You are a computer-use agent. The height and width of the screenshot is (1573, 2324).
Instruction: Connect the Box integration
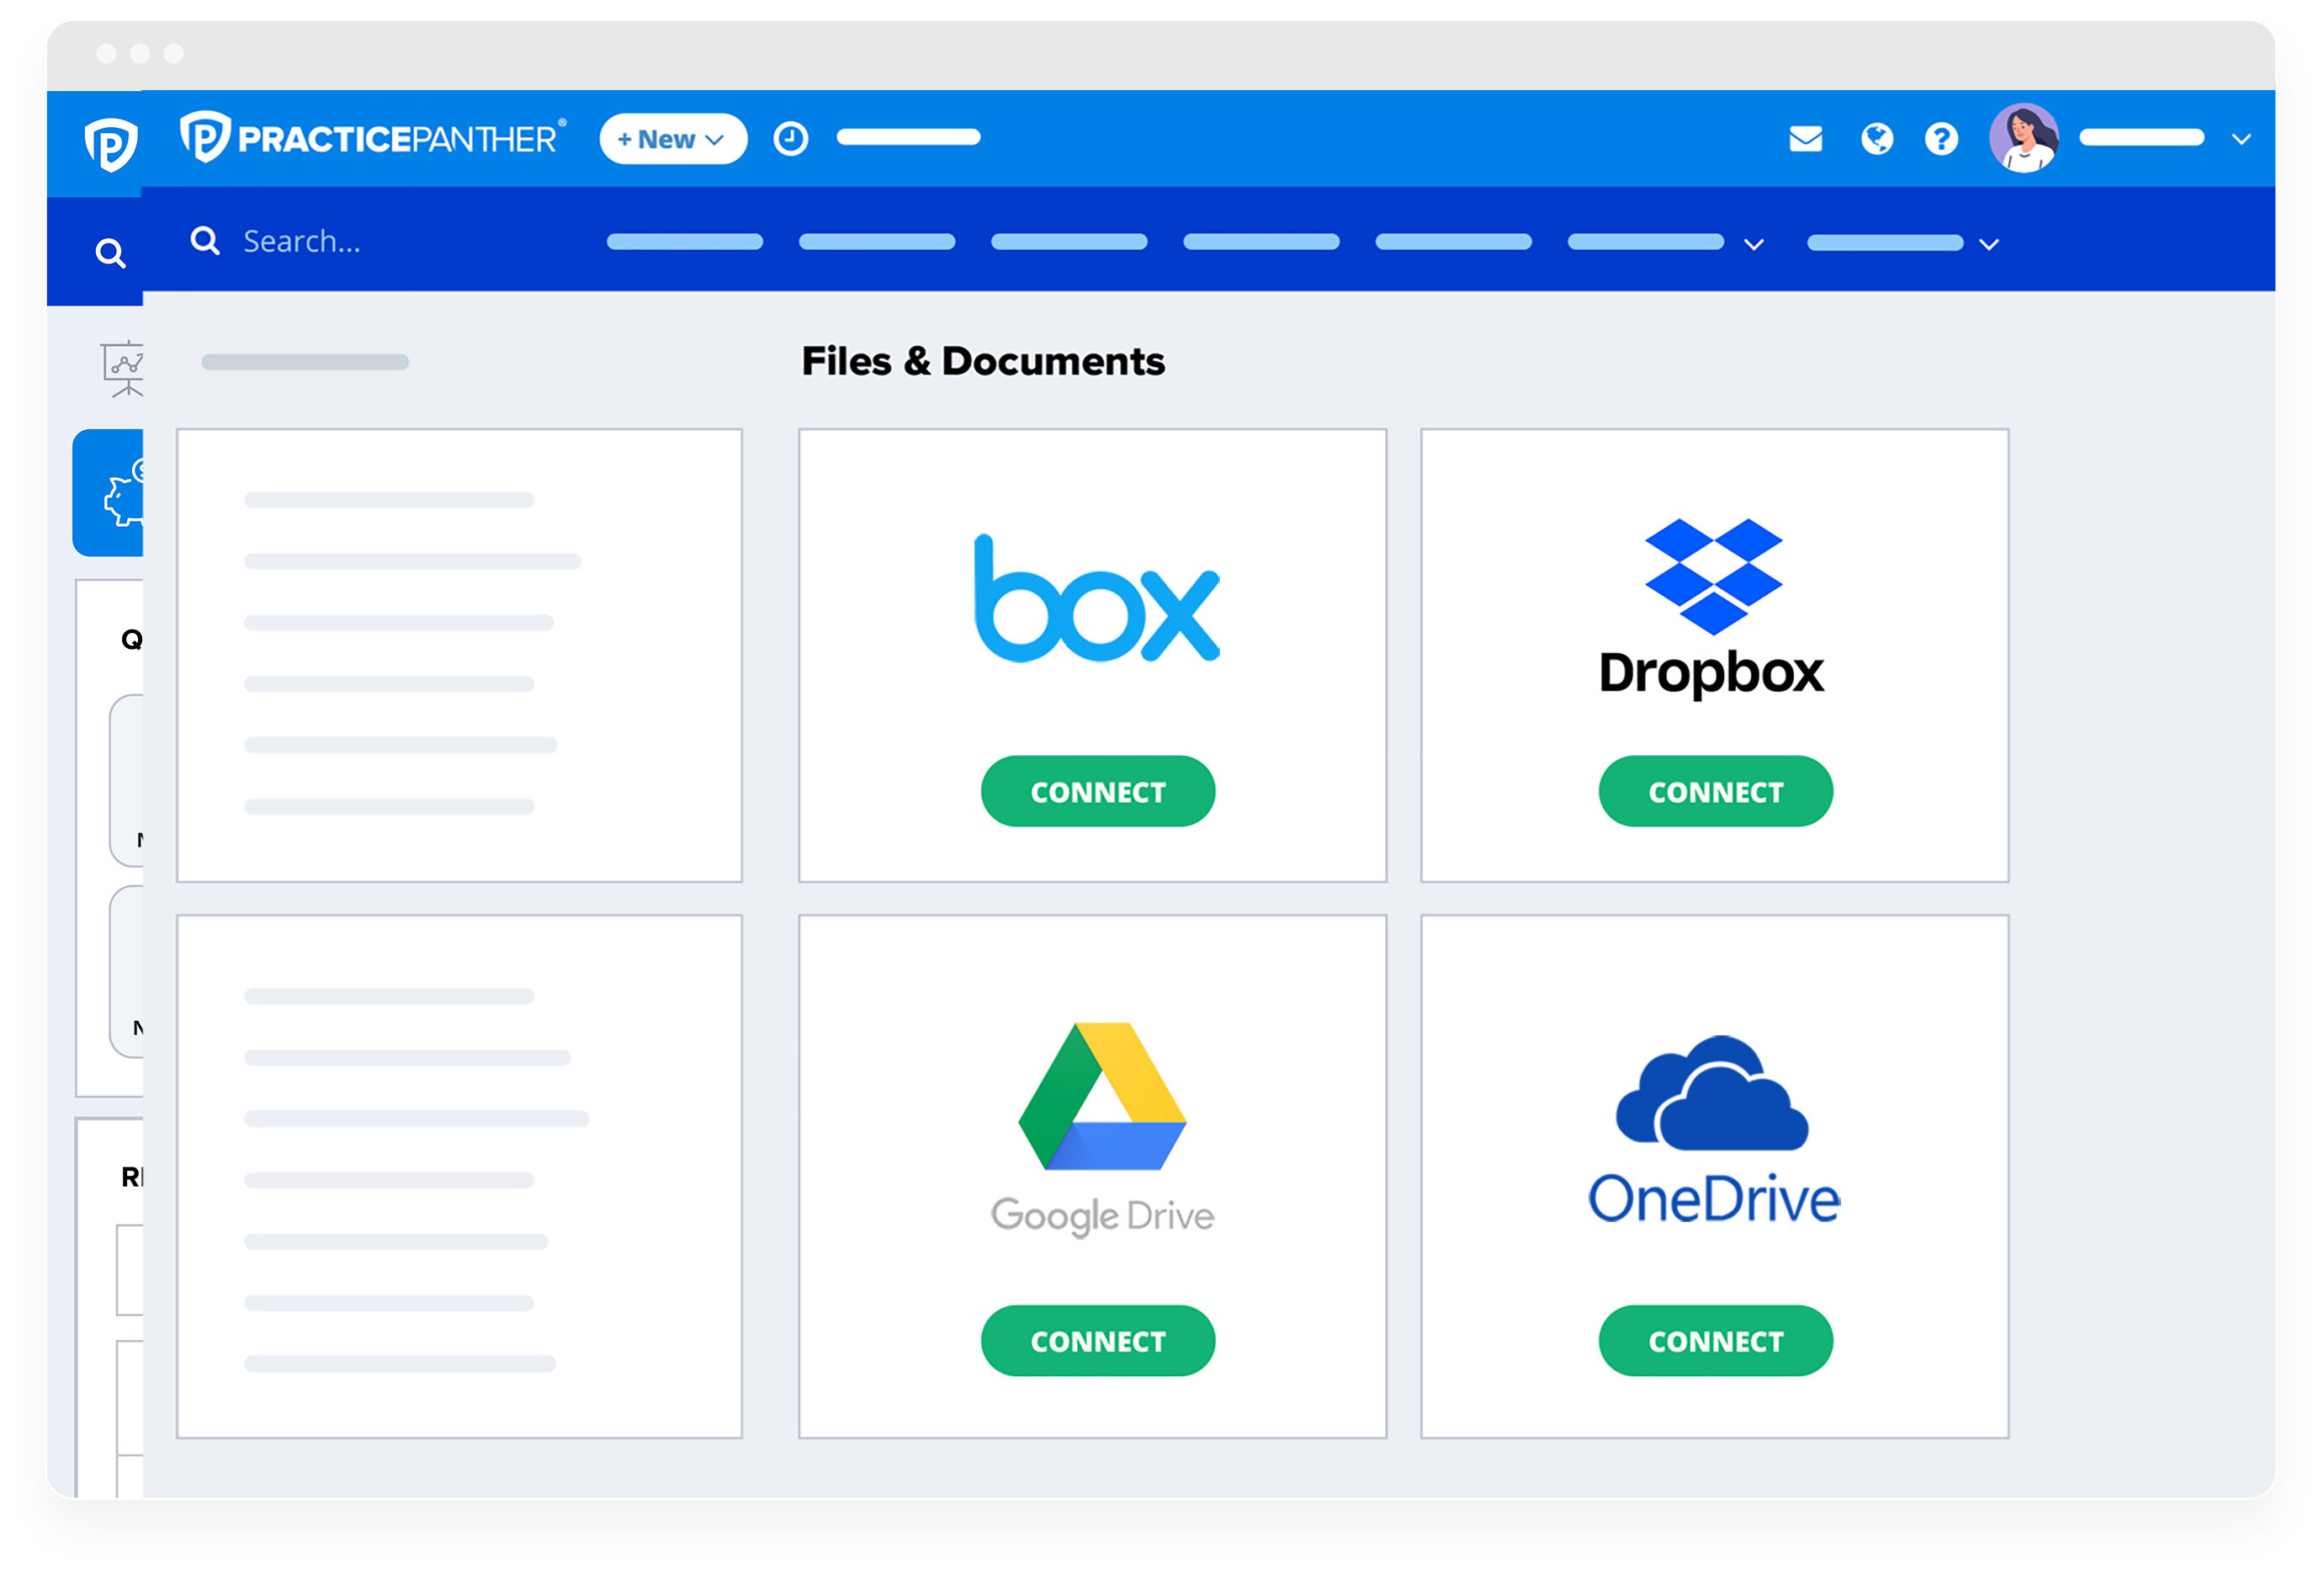click(x=1097, y=791)
